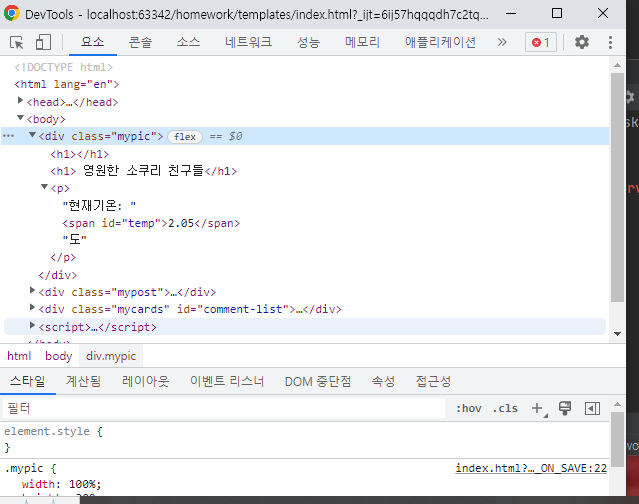
Task: Show more tabs with the » chevron
Action: [x=502, y=42]
